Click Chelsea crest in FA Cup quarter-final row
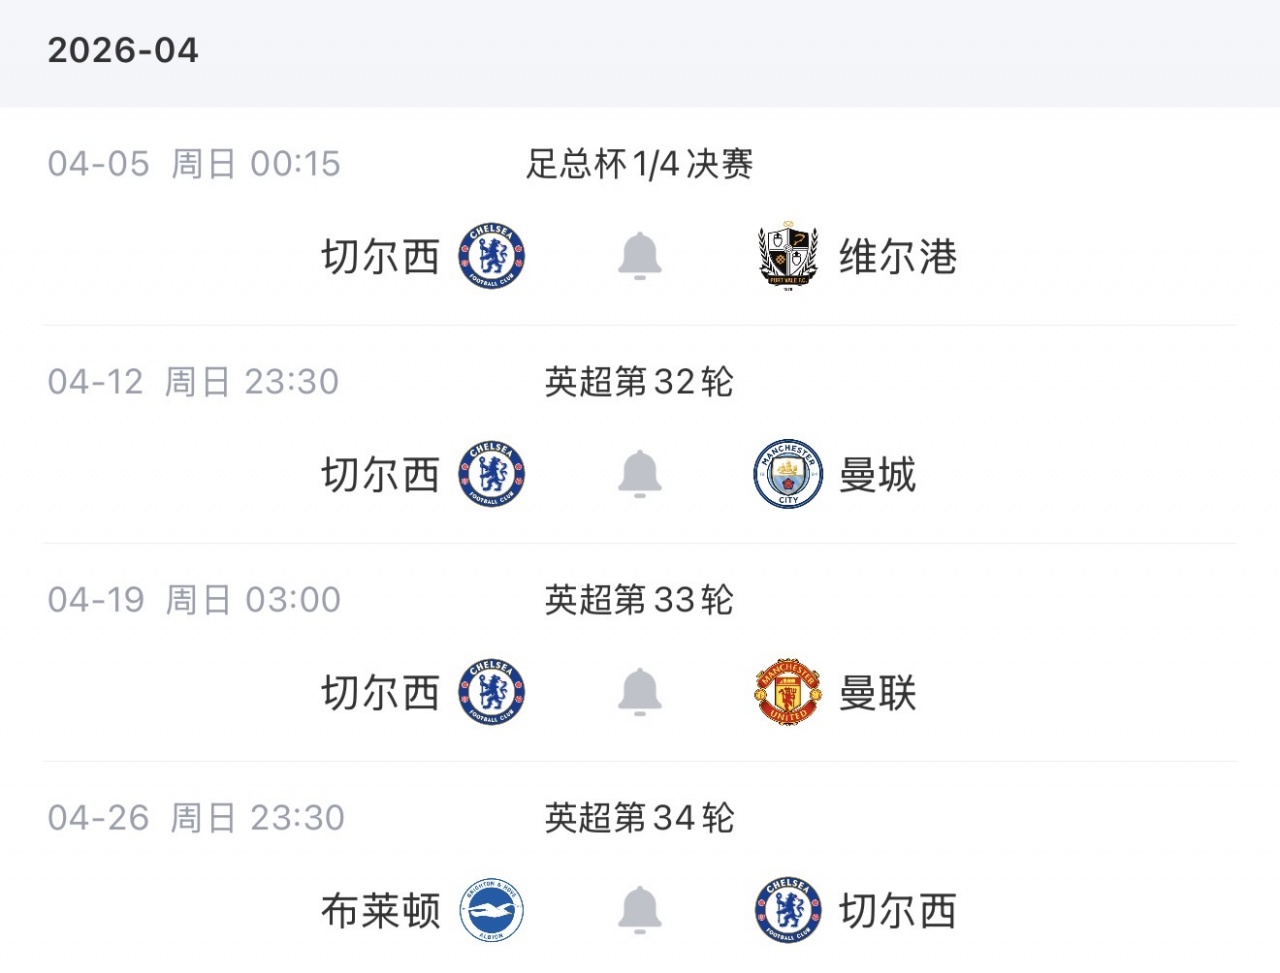 click(x=492, y=256)
